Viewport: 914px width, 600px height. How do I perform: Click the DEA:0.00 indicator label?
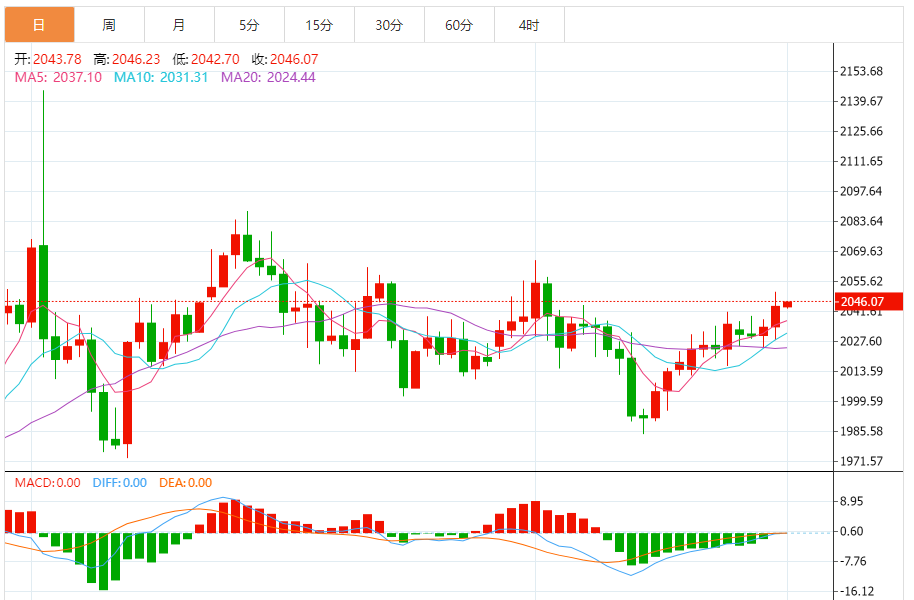click(x=185, y=483)
